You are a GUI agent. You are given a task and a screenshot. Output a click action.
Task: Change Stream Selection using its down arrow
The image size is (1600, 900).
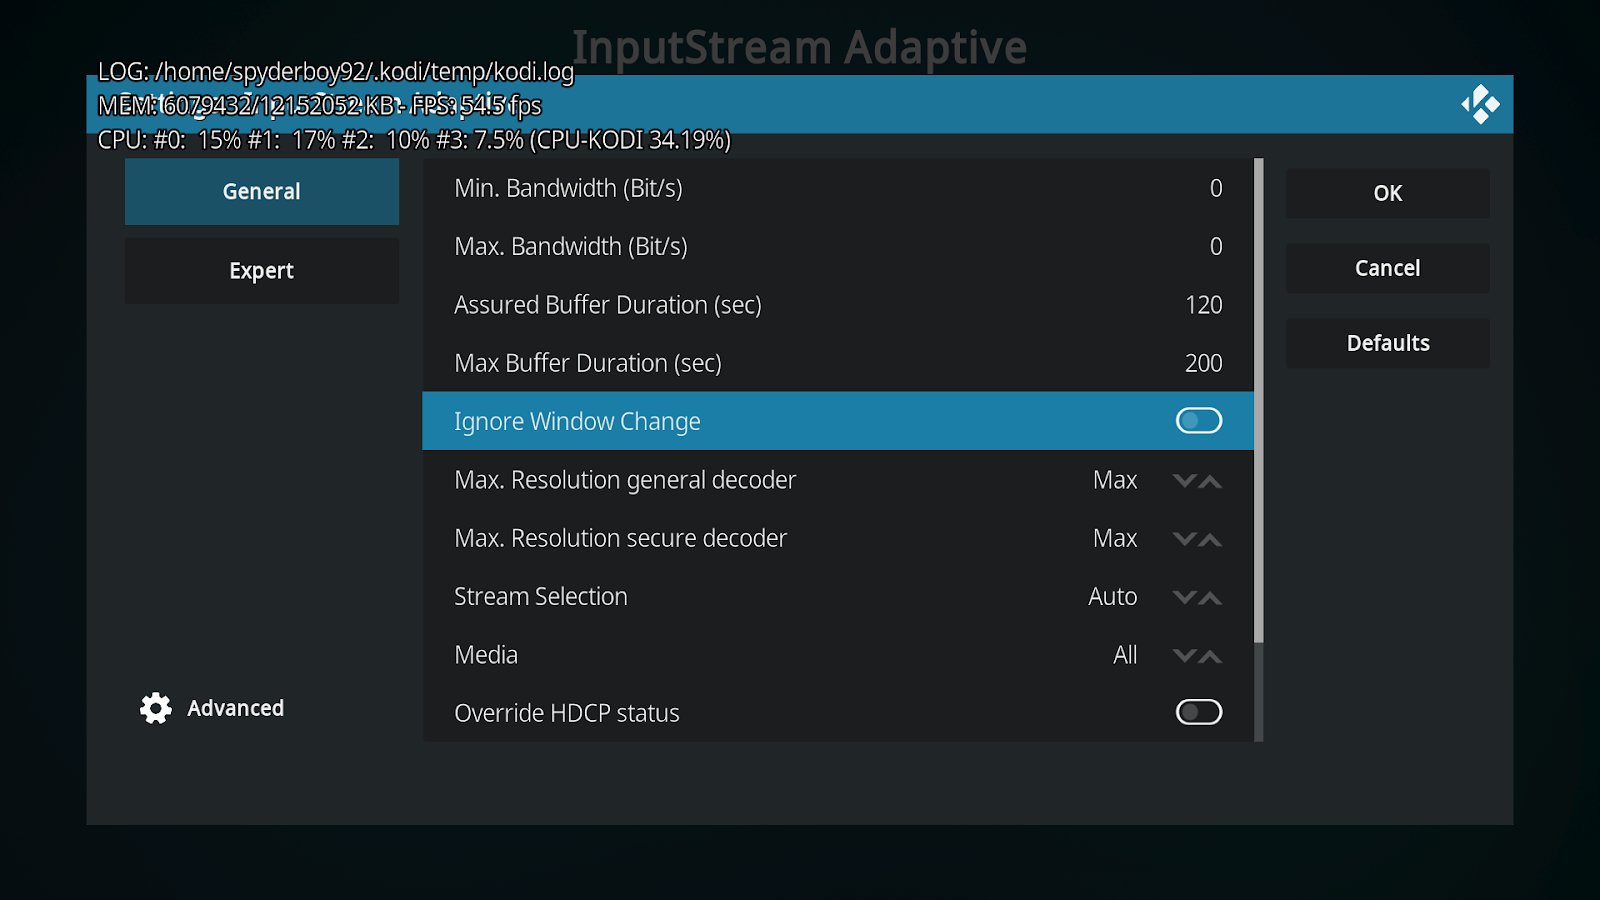coord(1184,597)
